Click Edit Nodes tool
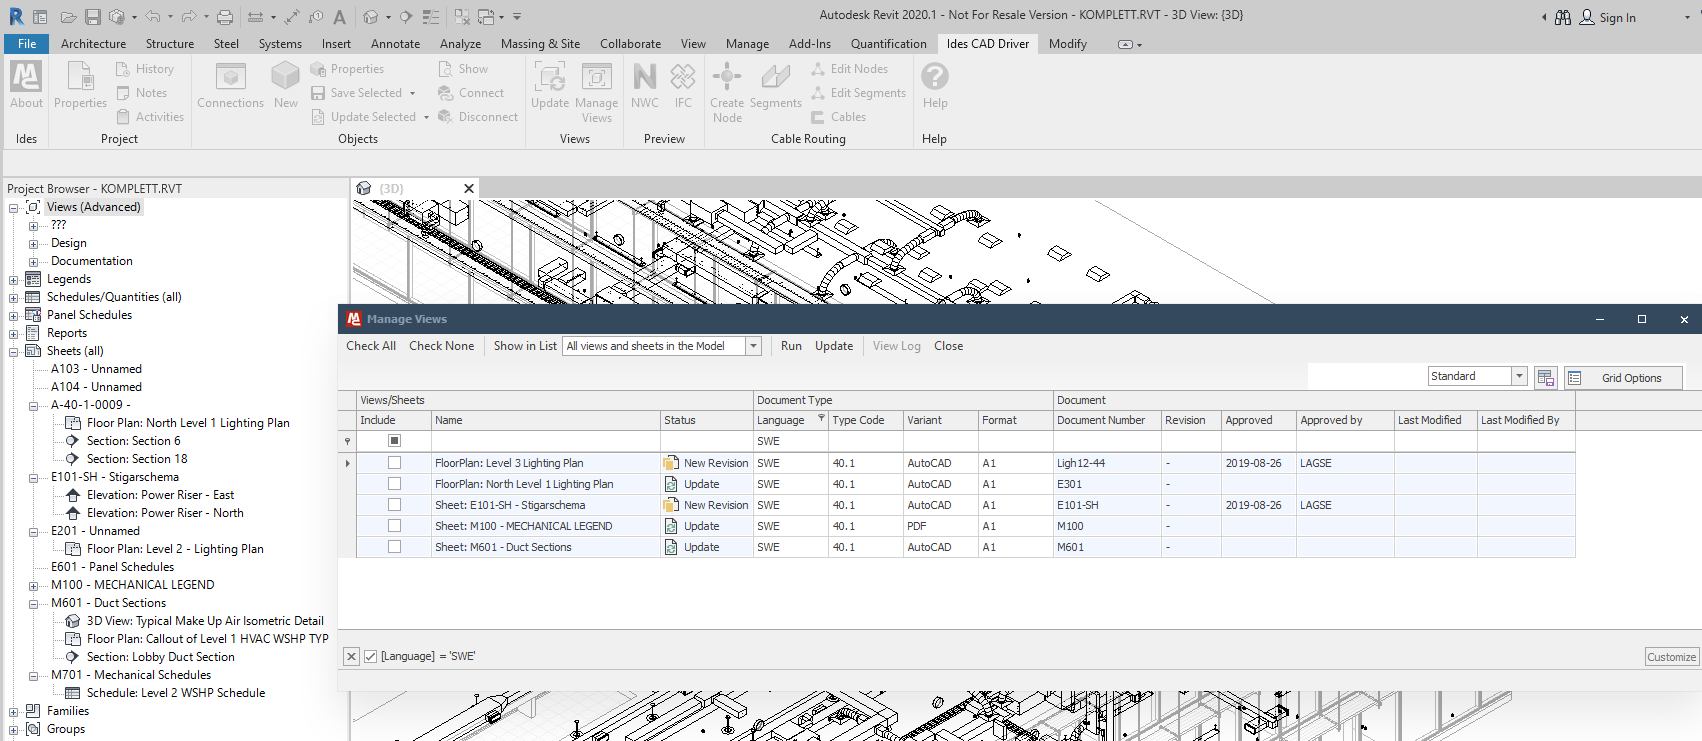1702x741 pixels. click(849, 69)
